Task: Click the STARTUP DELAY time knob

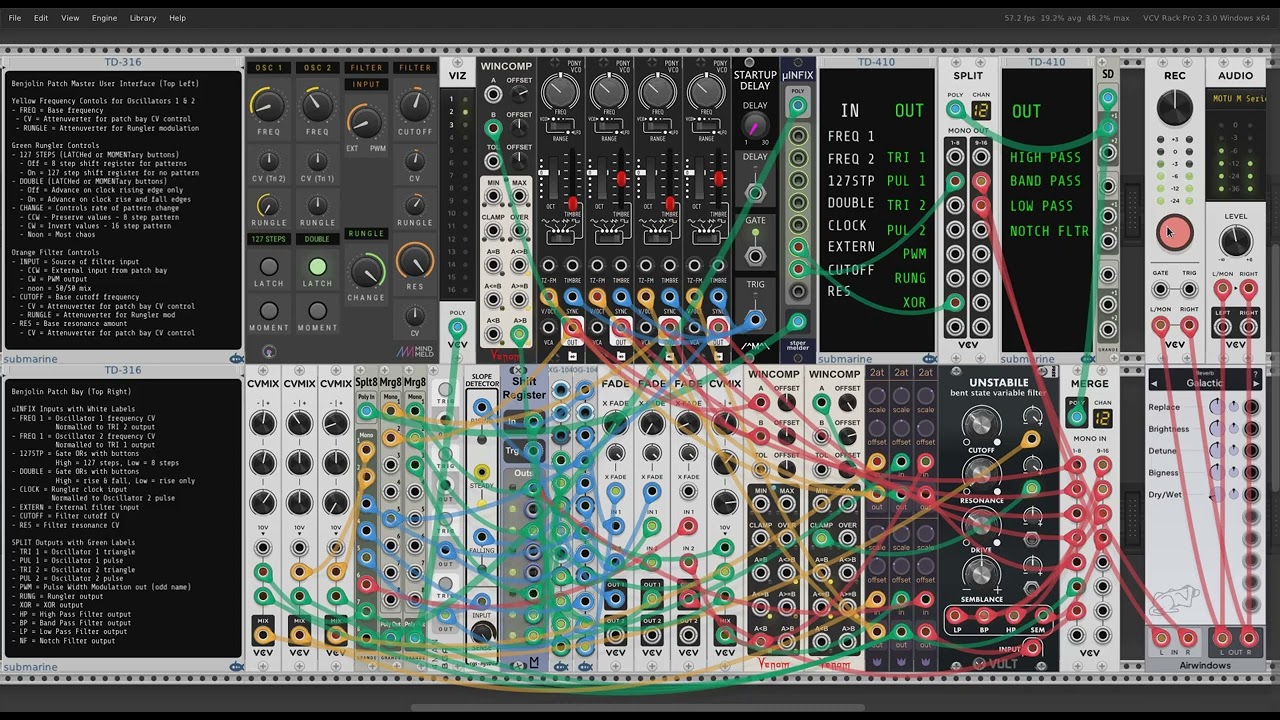Action: pyautogui.click(x=755, y=126)
